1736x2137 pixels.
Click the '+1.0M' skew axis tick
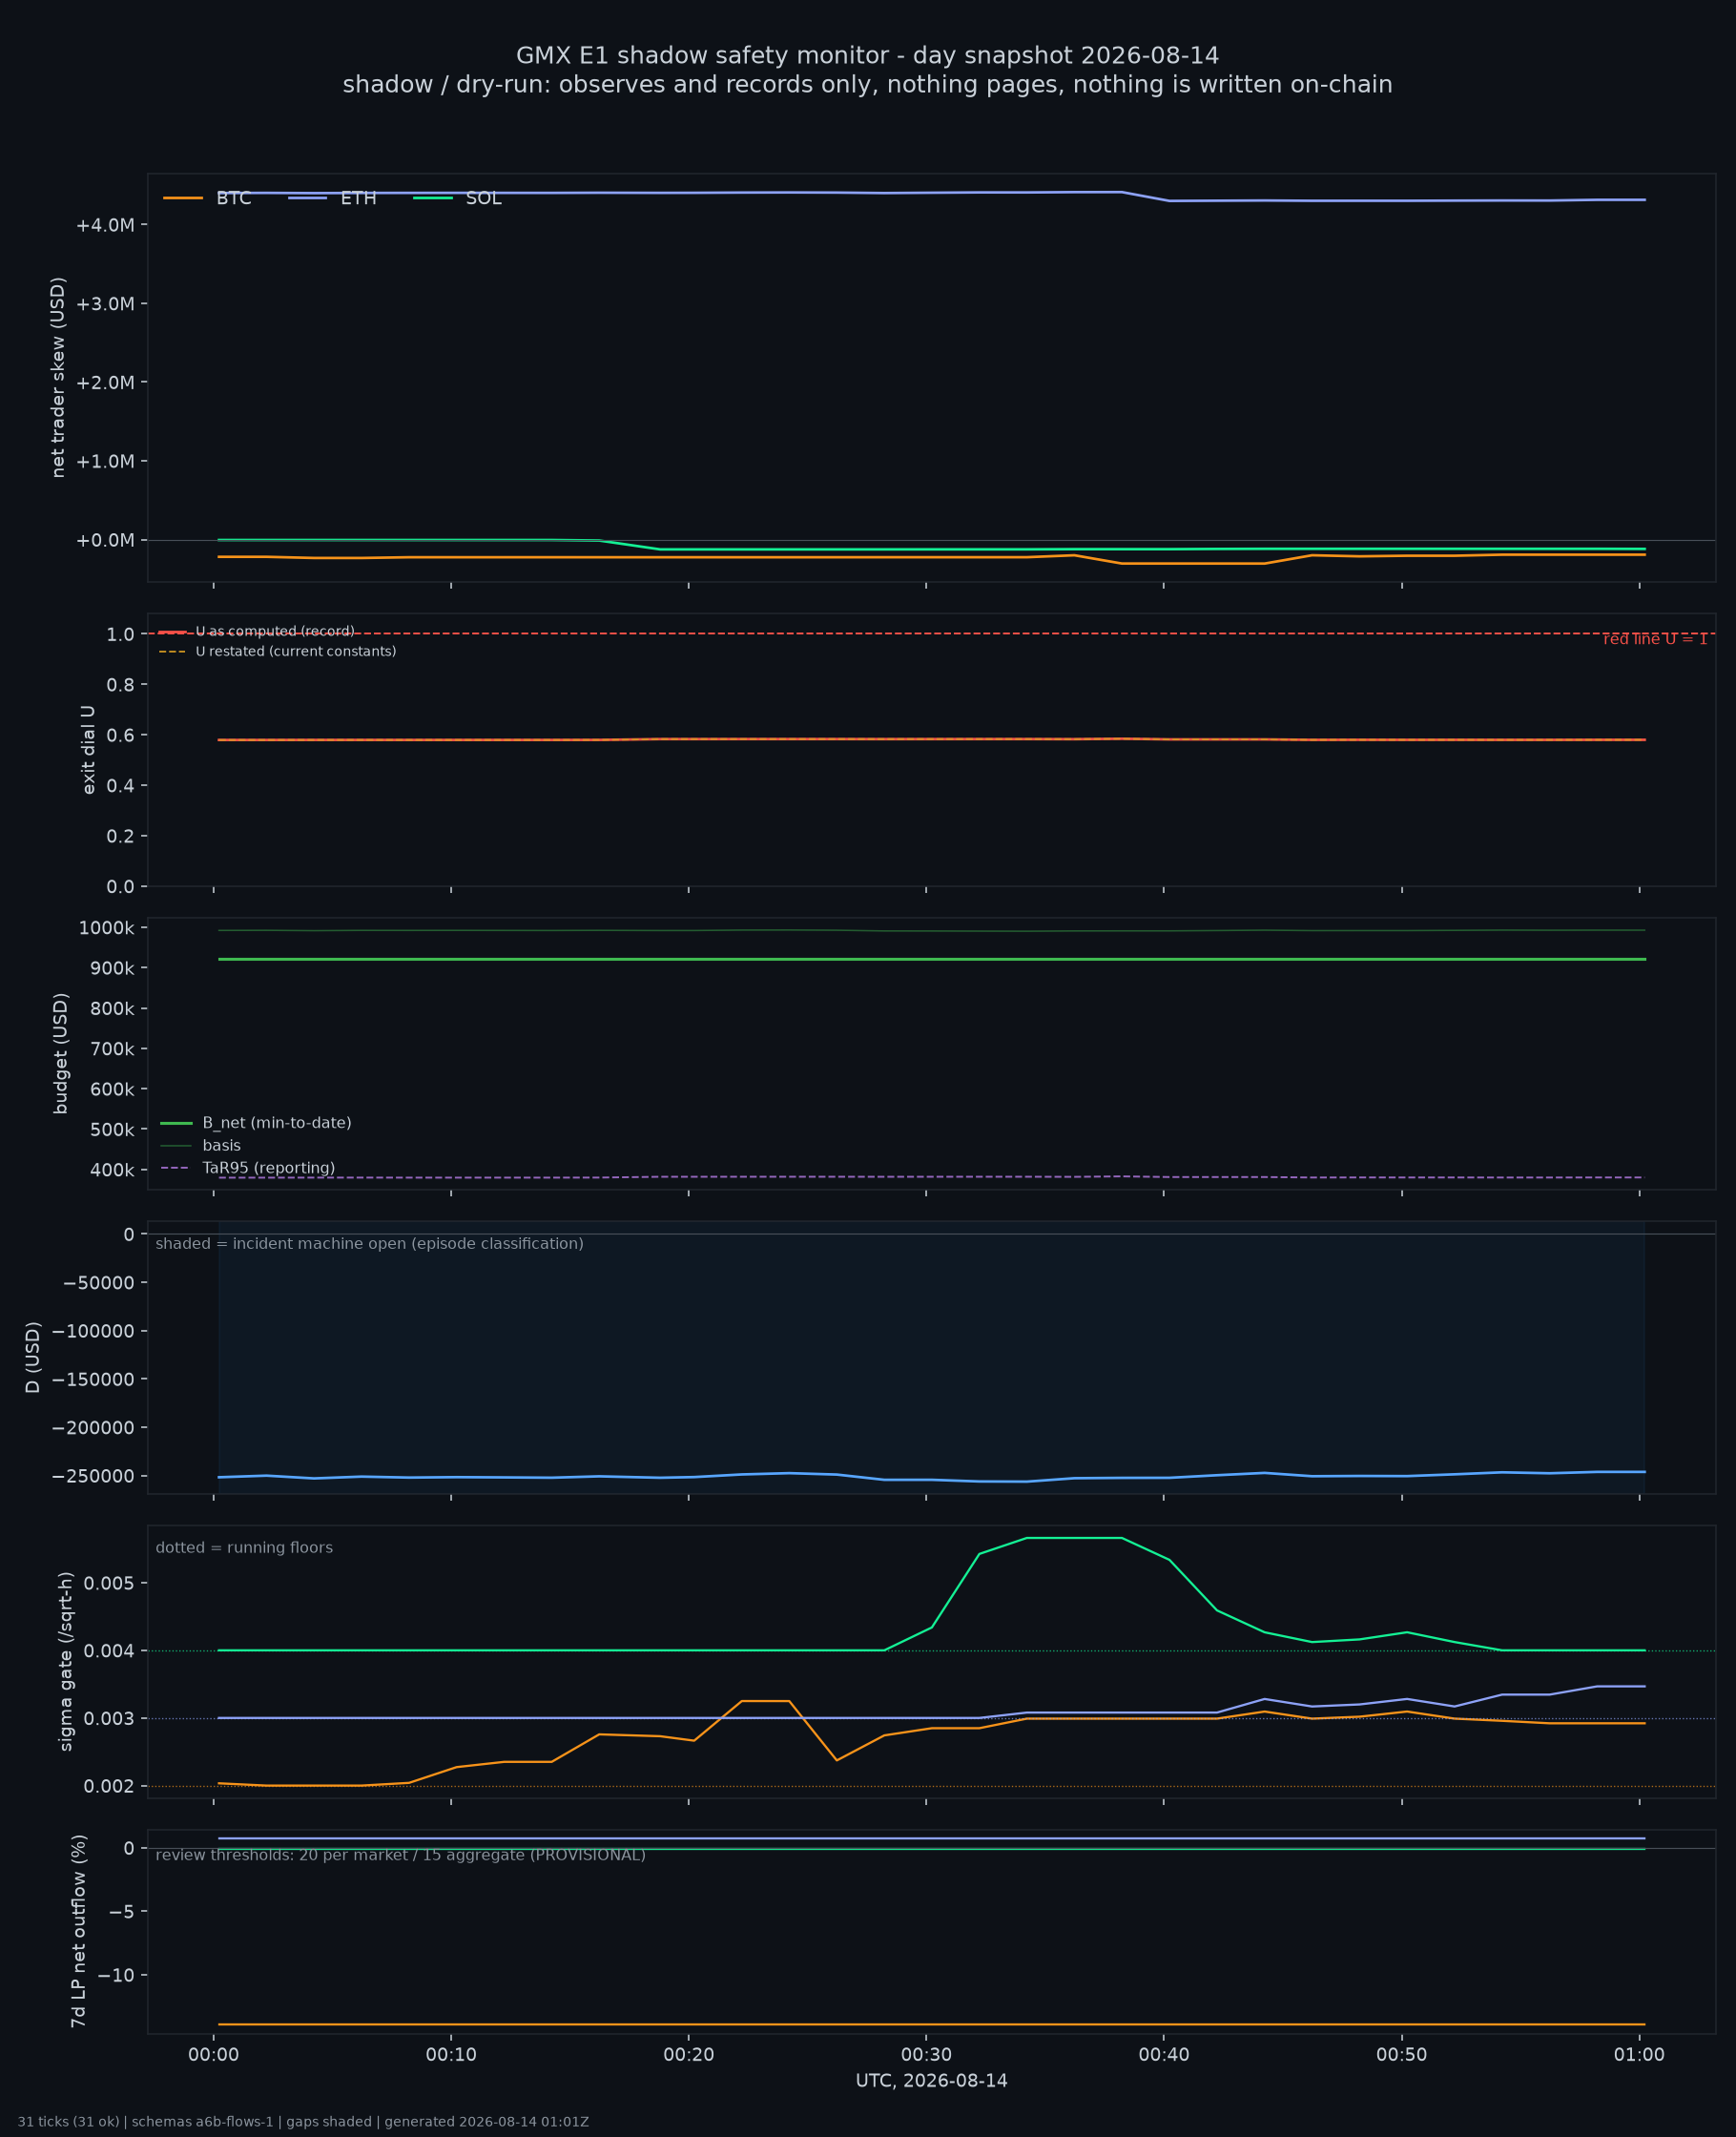pos(105,462)
